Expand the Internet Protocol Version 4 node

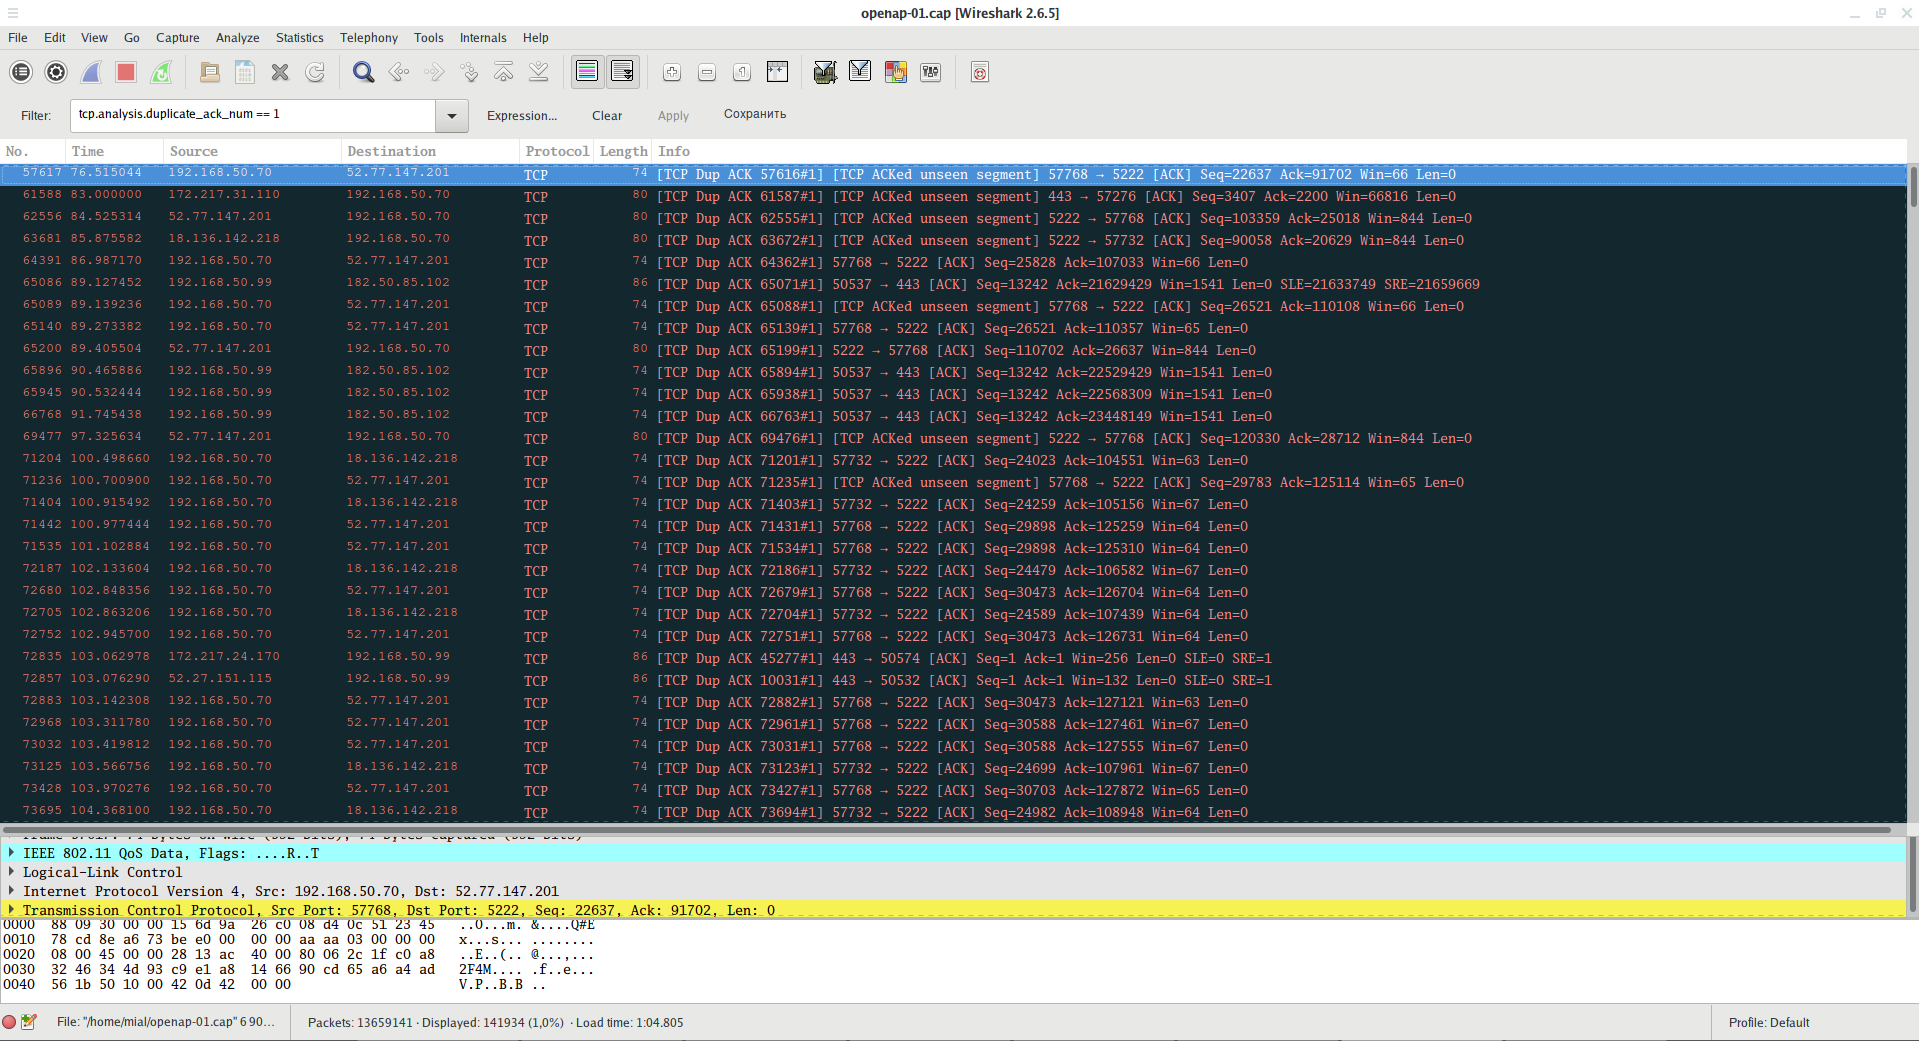click(x=11, y=891)
